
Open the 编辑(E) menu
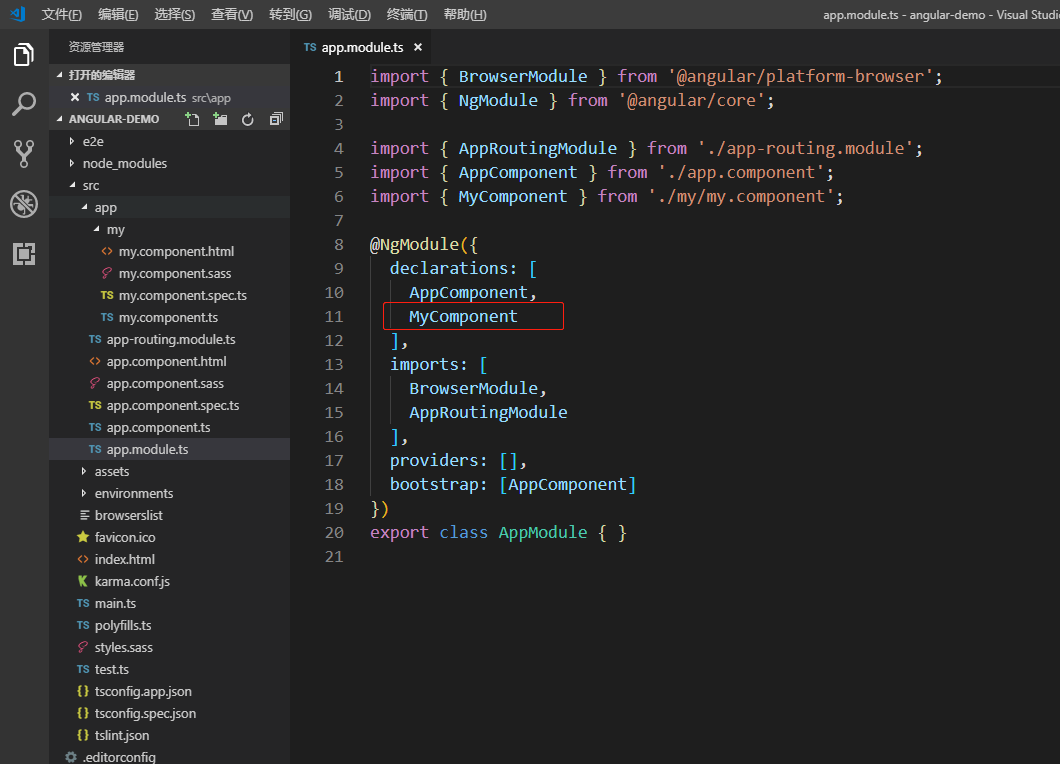point(118,14)
